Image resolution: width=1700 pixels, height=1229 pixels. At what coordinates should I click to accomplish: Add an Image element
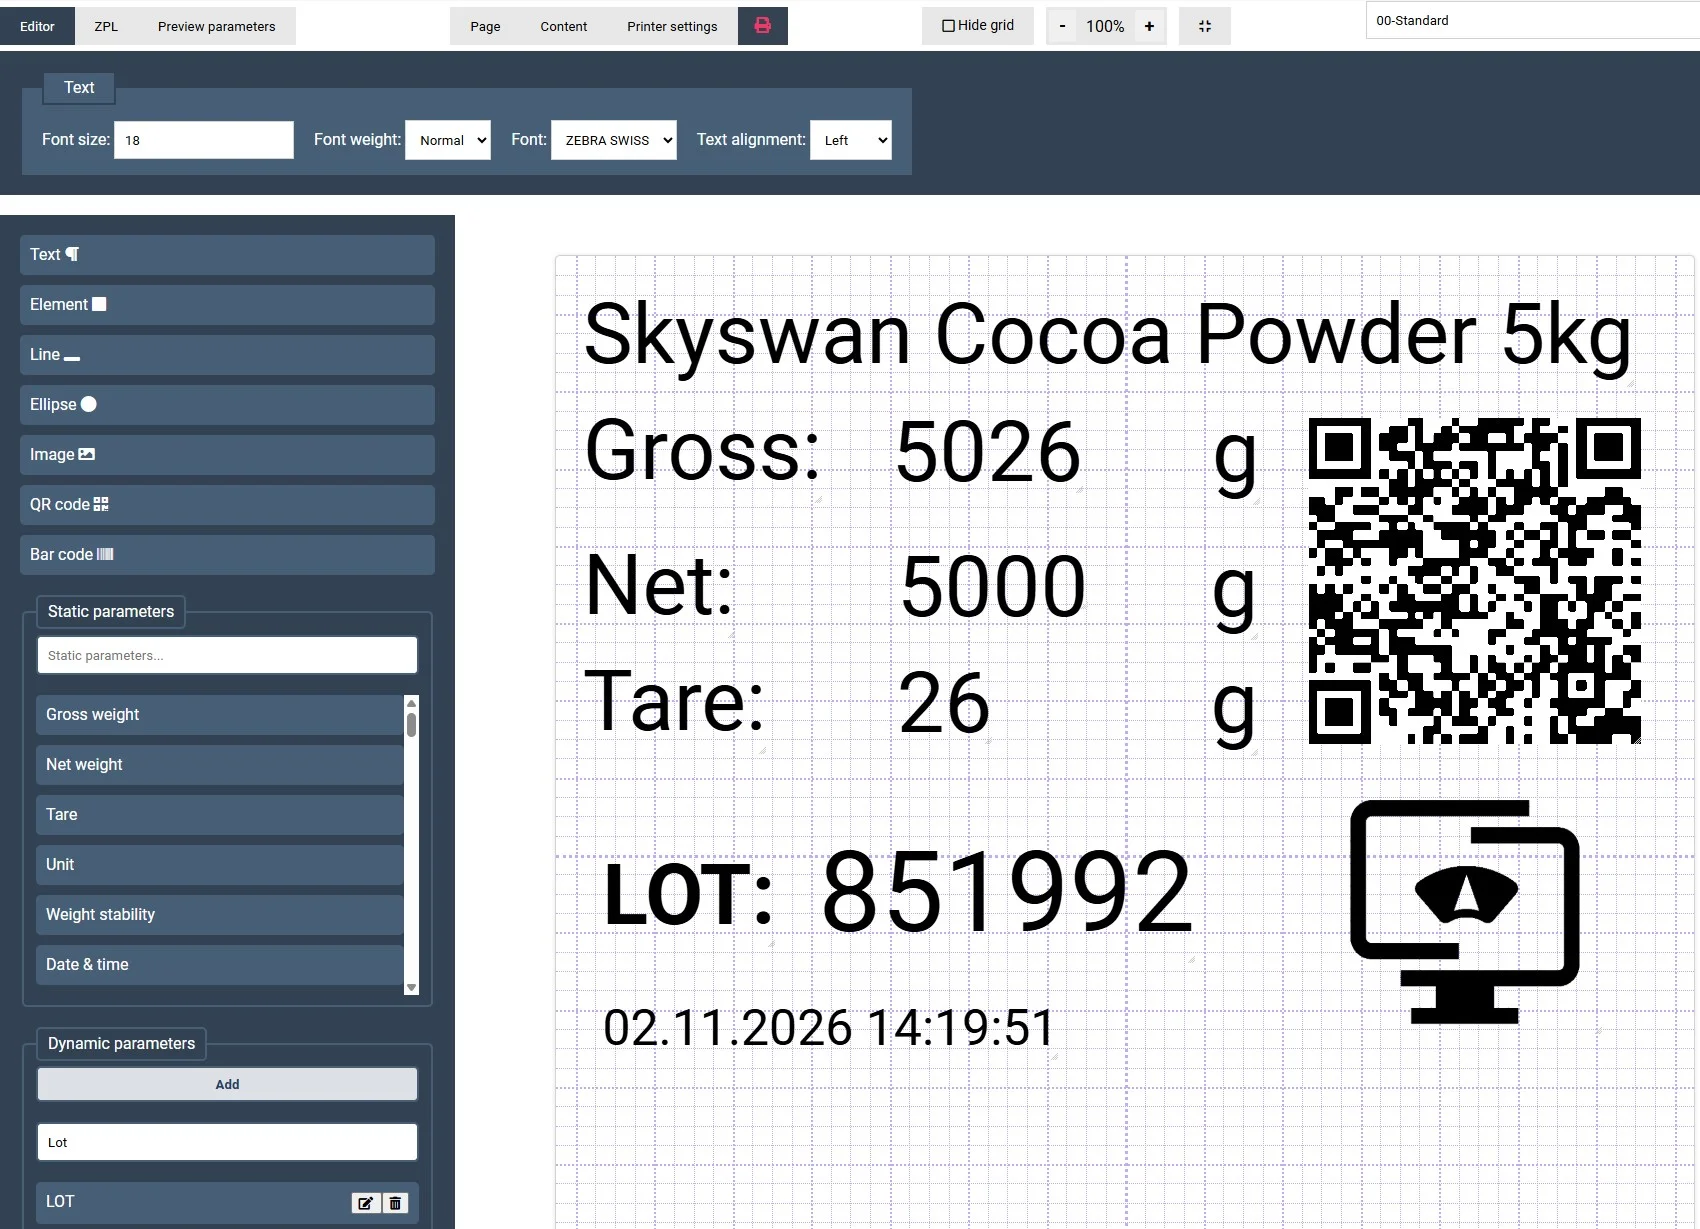point(227,455)
